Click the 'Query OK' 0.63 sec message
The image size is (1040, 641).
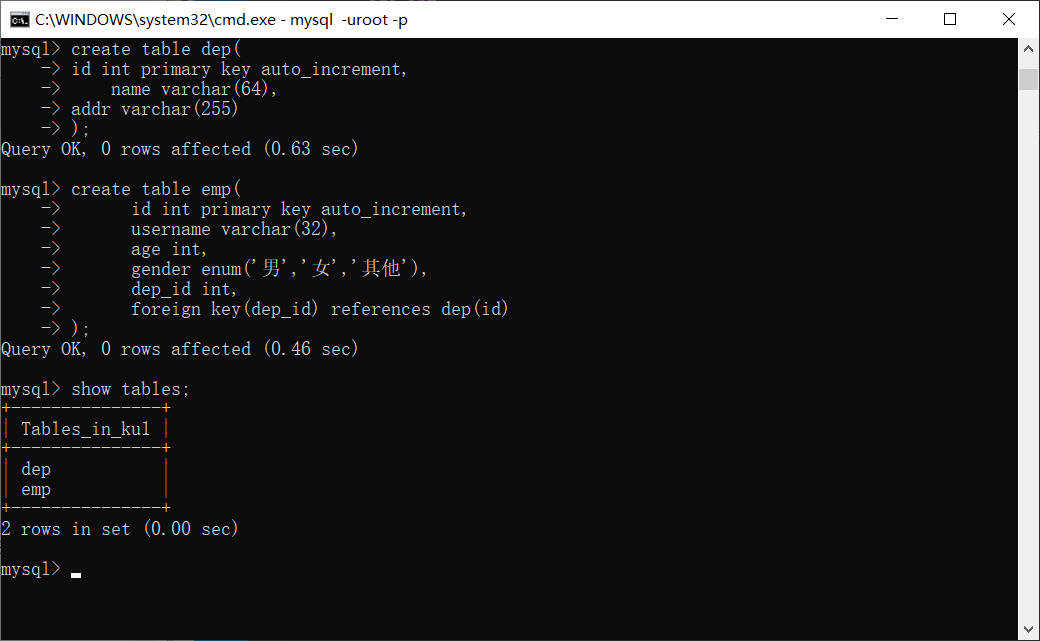[180, 149]
